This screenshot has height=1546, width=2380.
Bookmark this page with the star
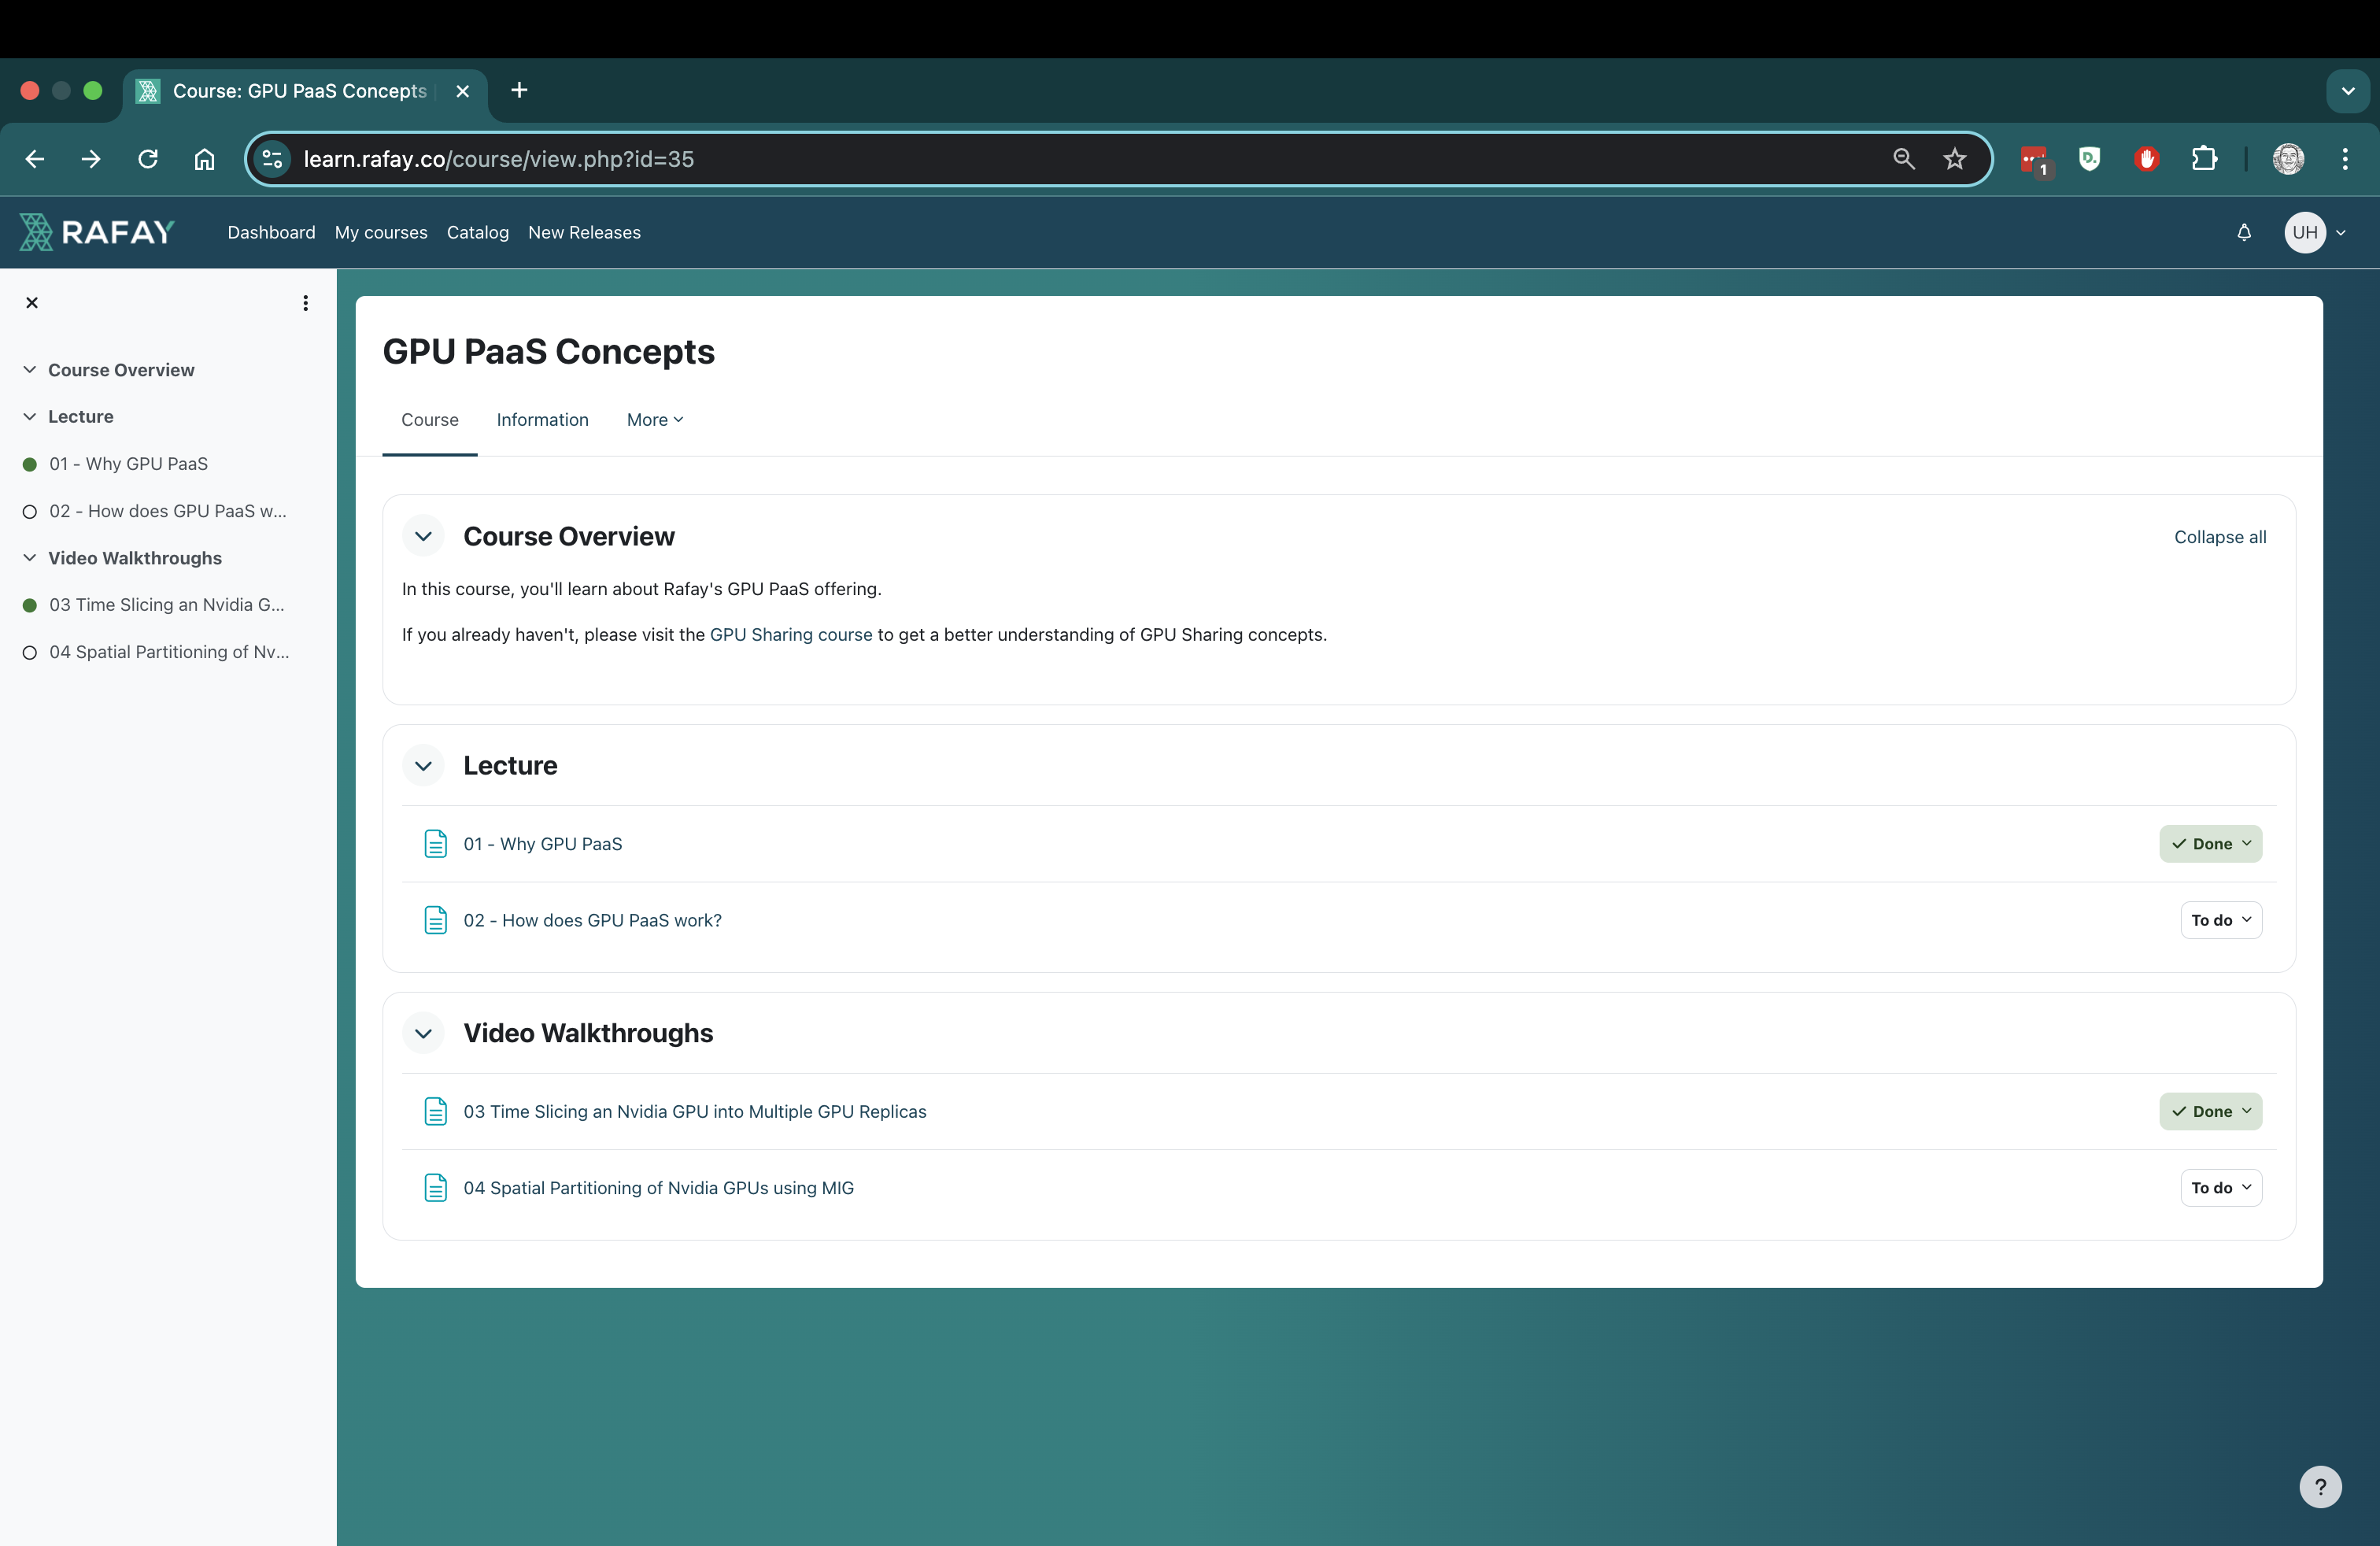[x=1955, y=159]
